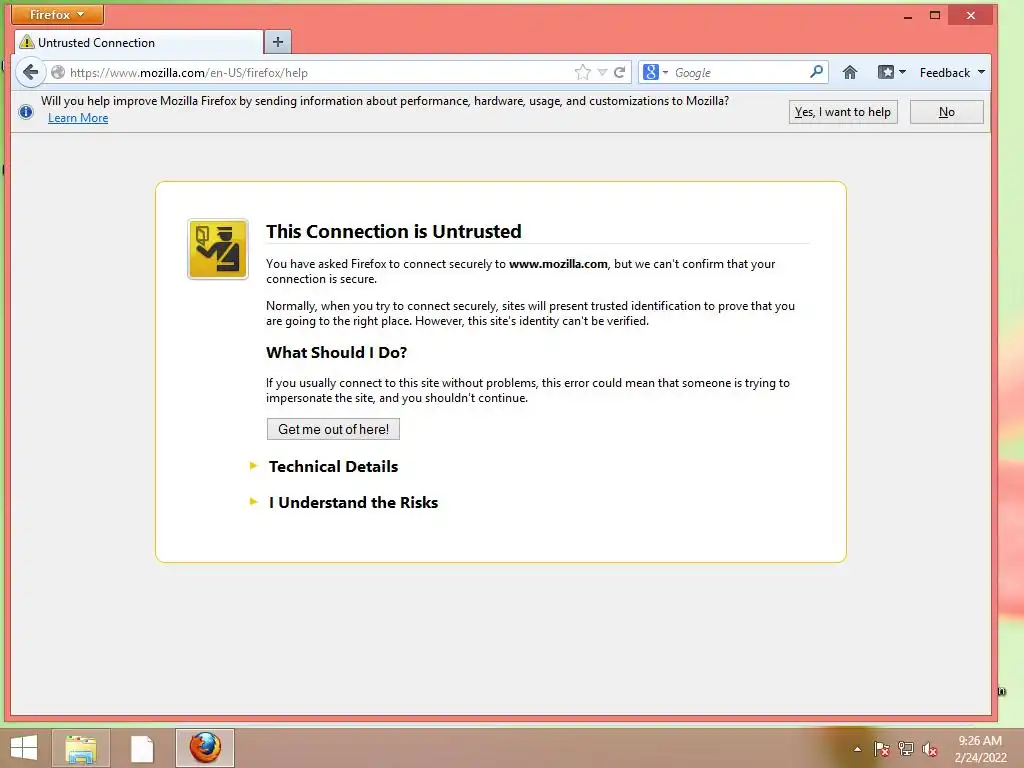Click the search magnifier icon
The width and height of the screenshot is (1024, 768).
pos(816,72)
